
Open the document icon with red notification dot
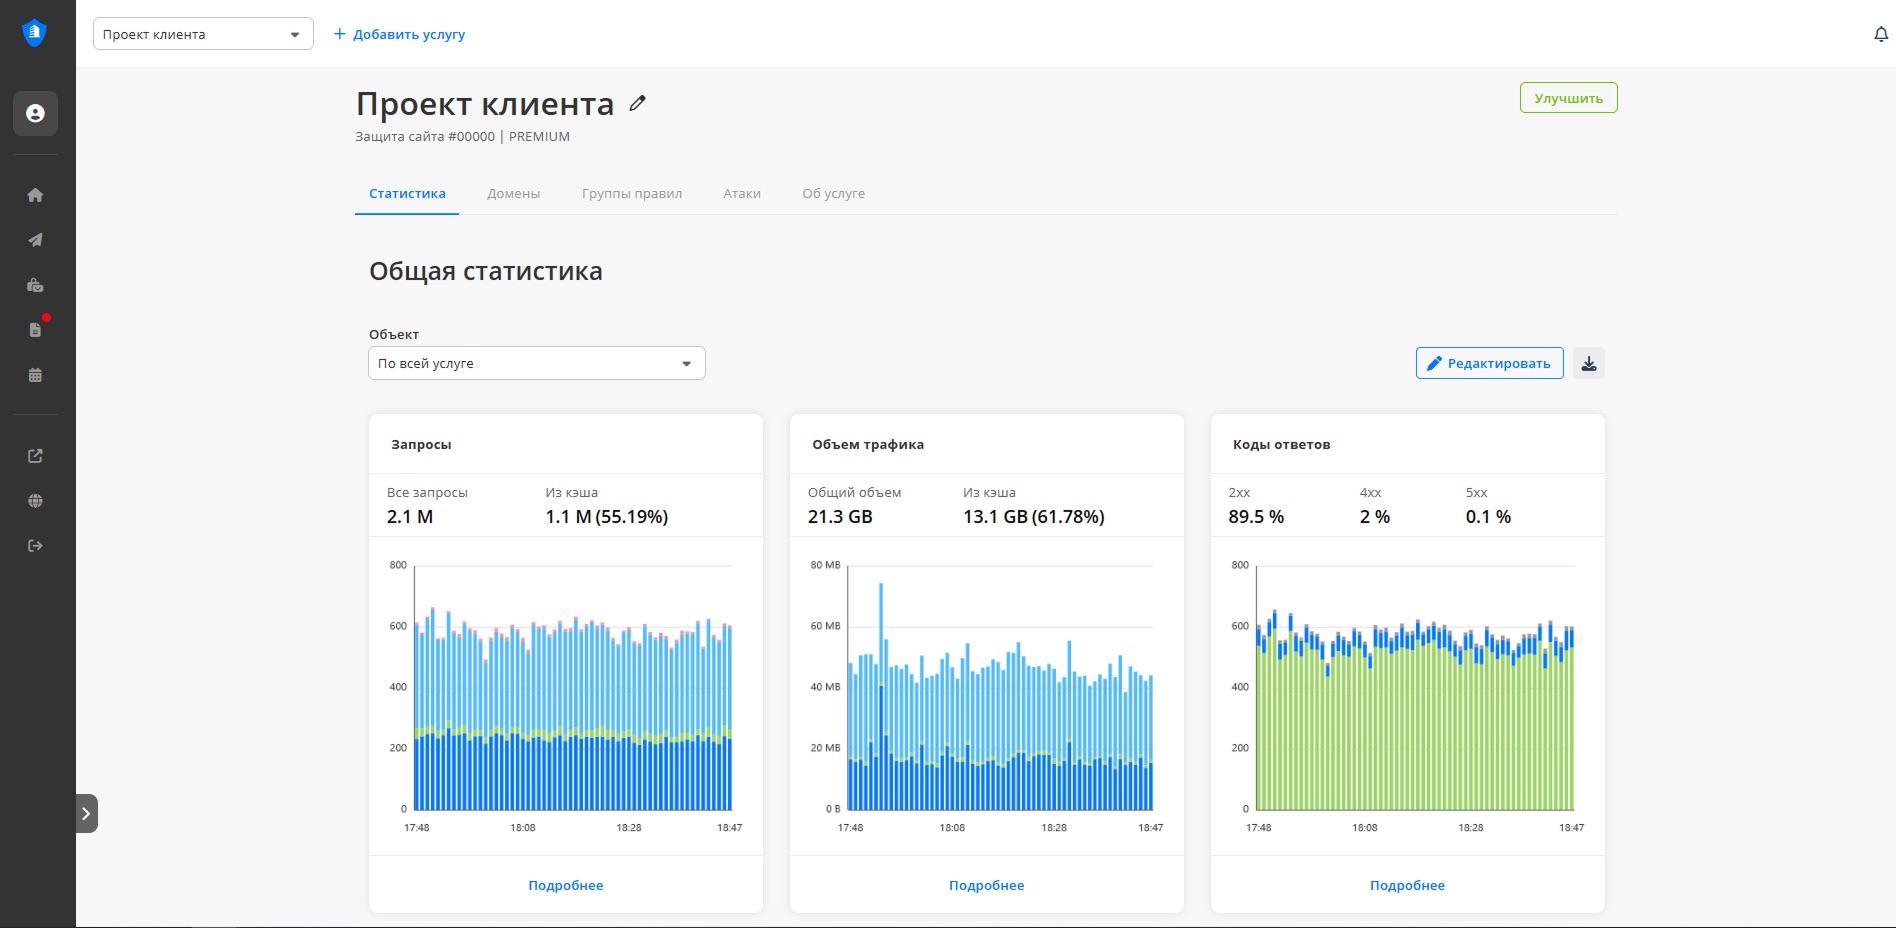(x=35, y=330)
